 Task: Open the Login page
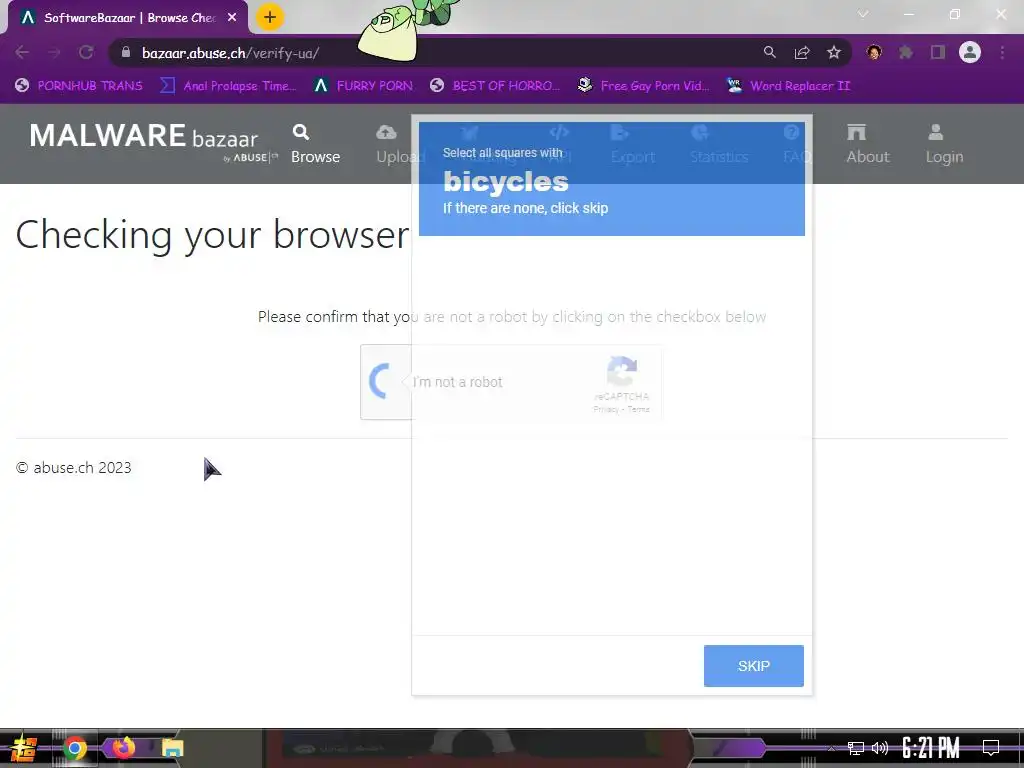click(944, 144)
